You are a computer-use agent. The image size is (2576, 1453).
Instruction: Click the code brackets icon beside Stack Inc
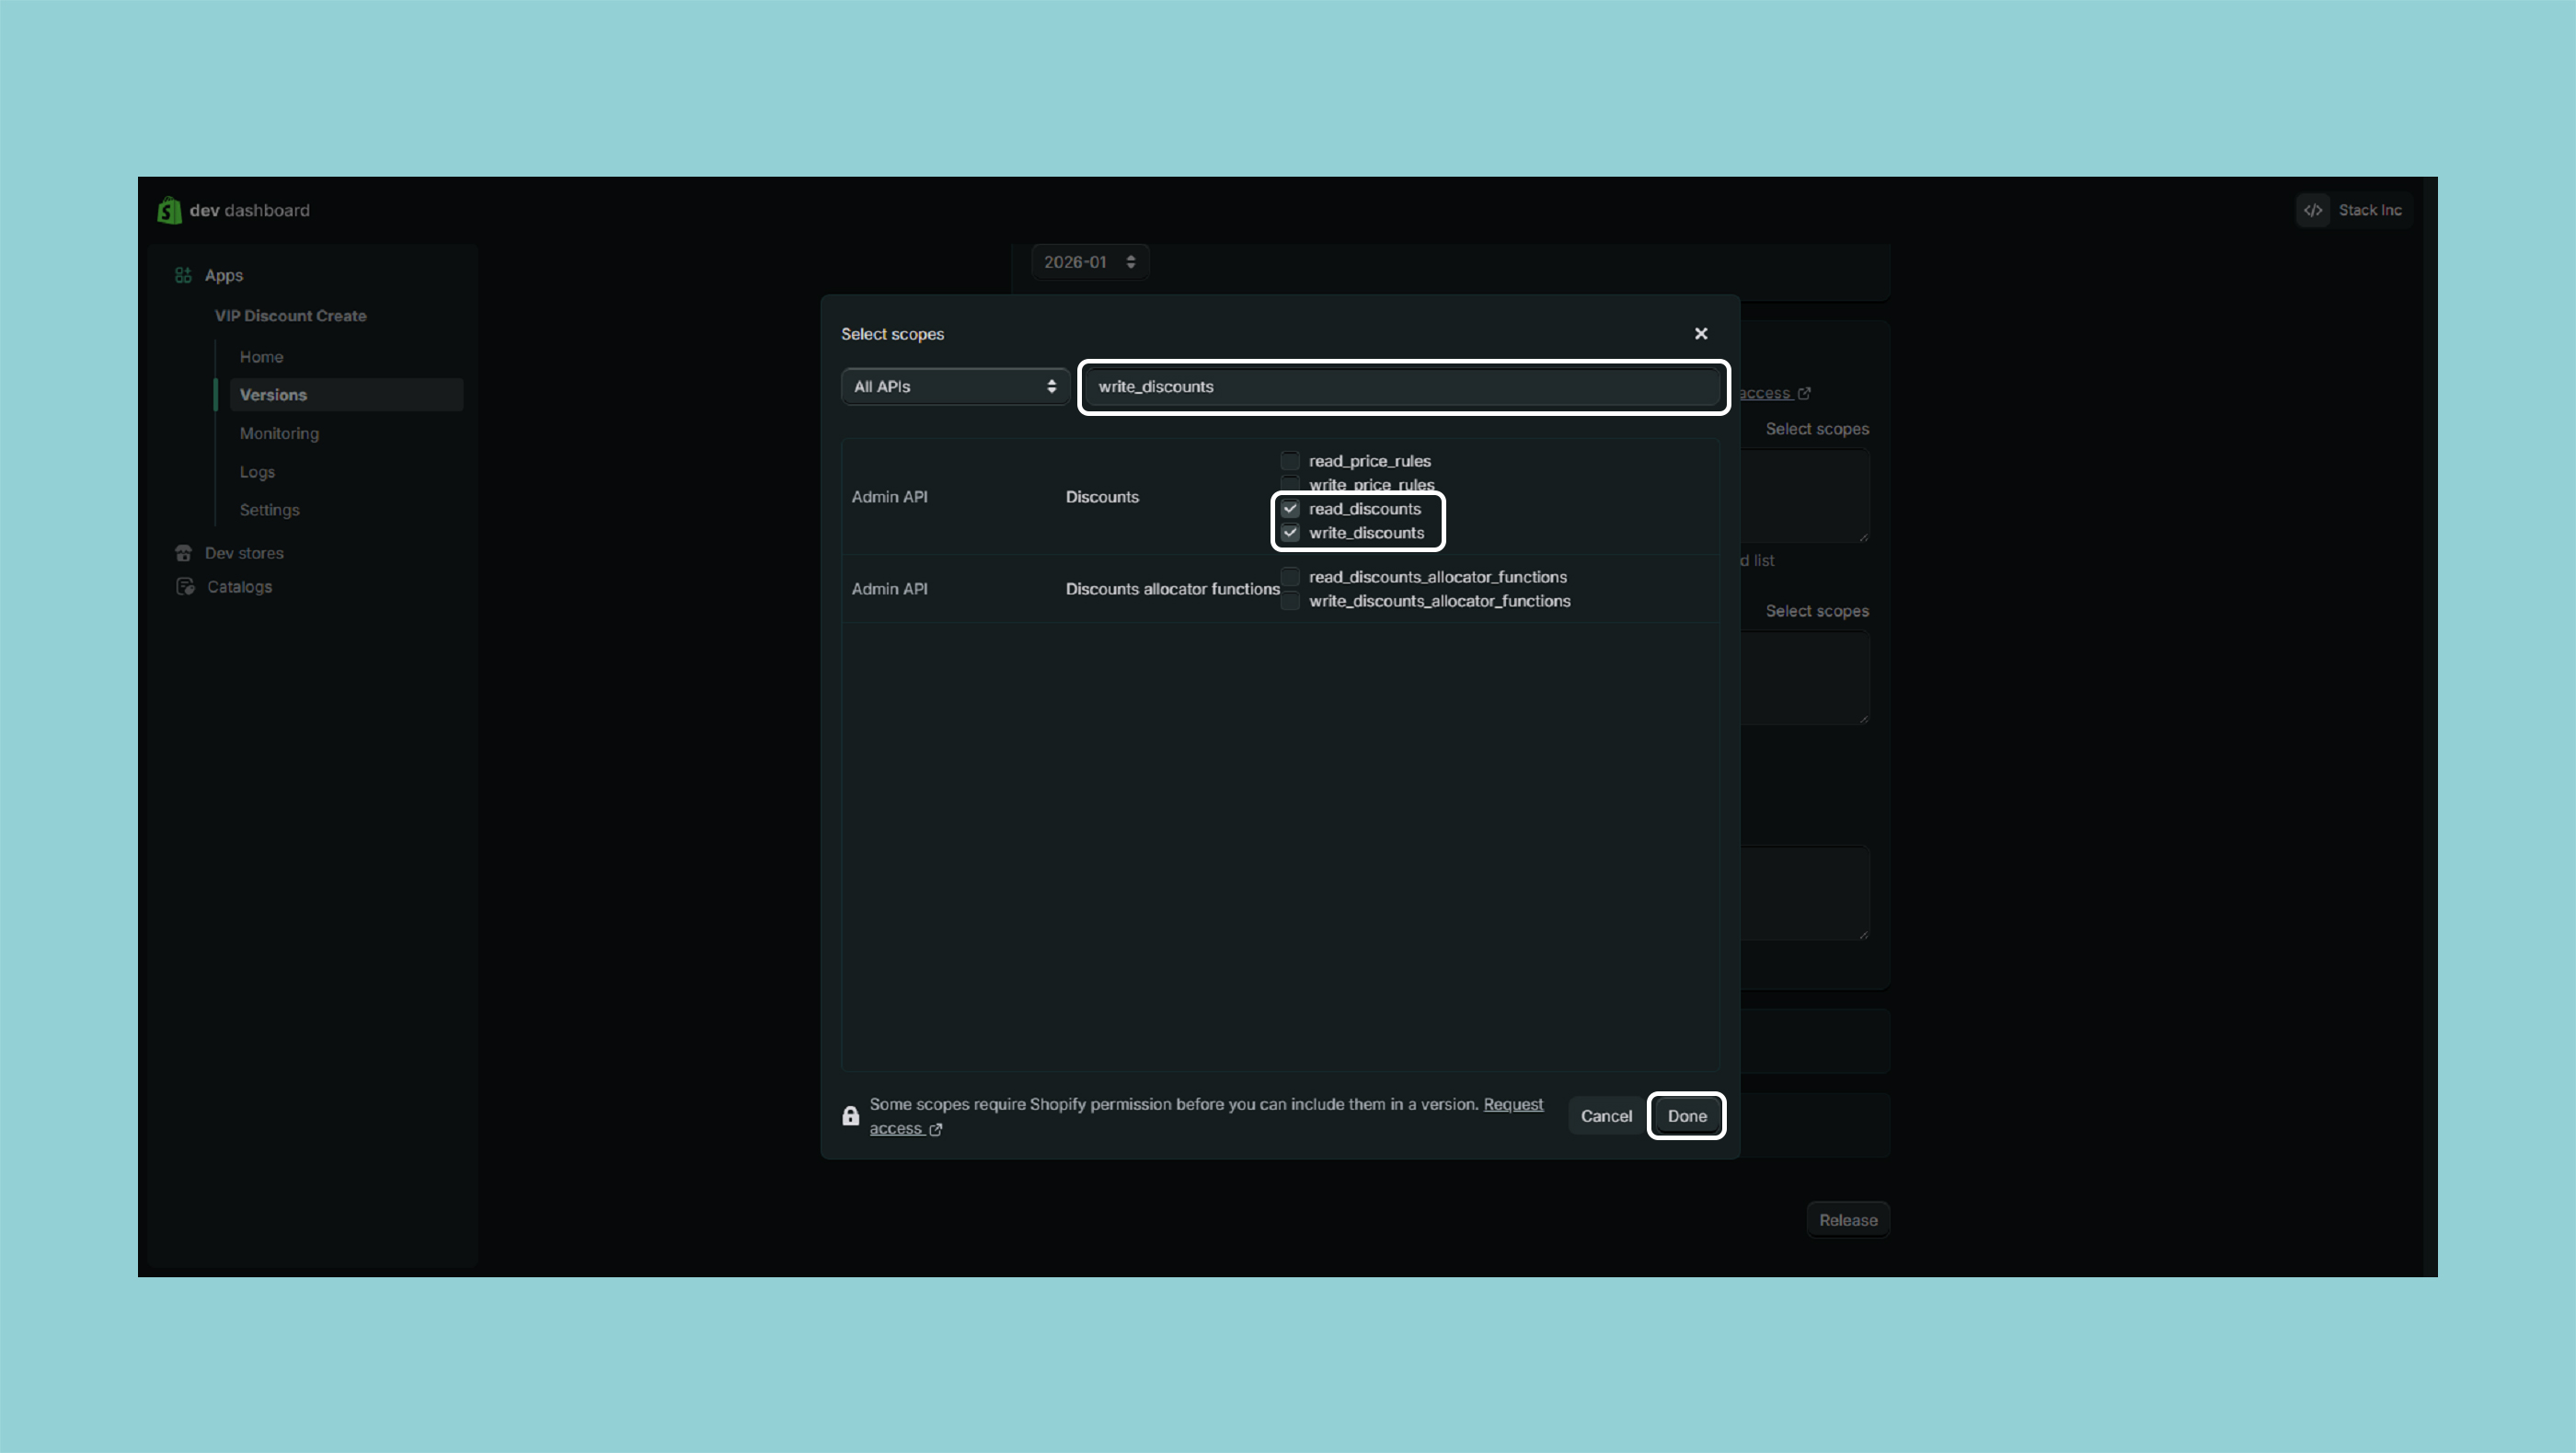(2313, 210)
